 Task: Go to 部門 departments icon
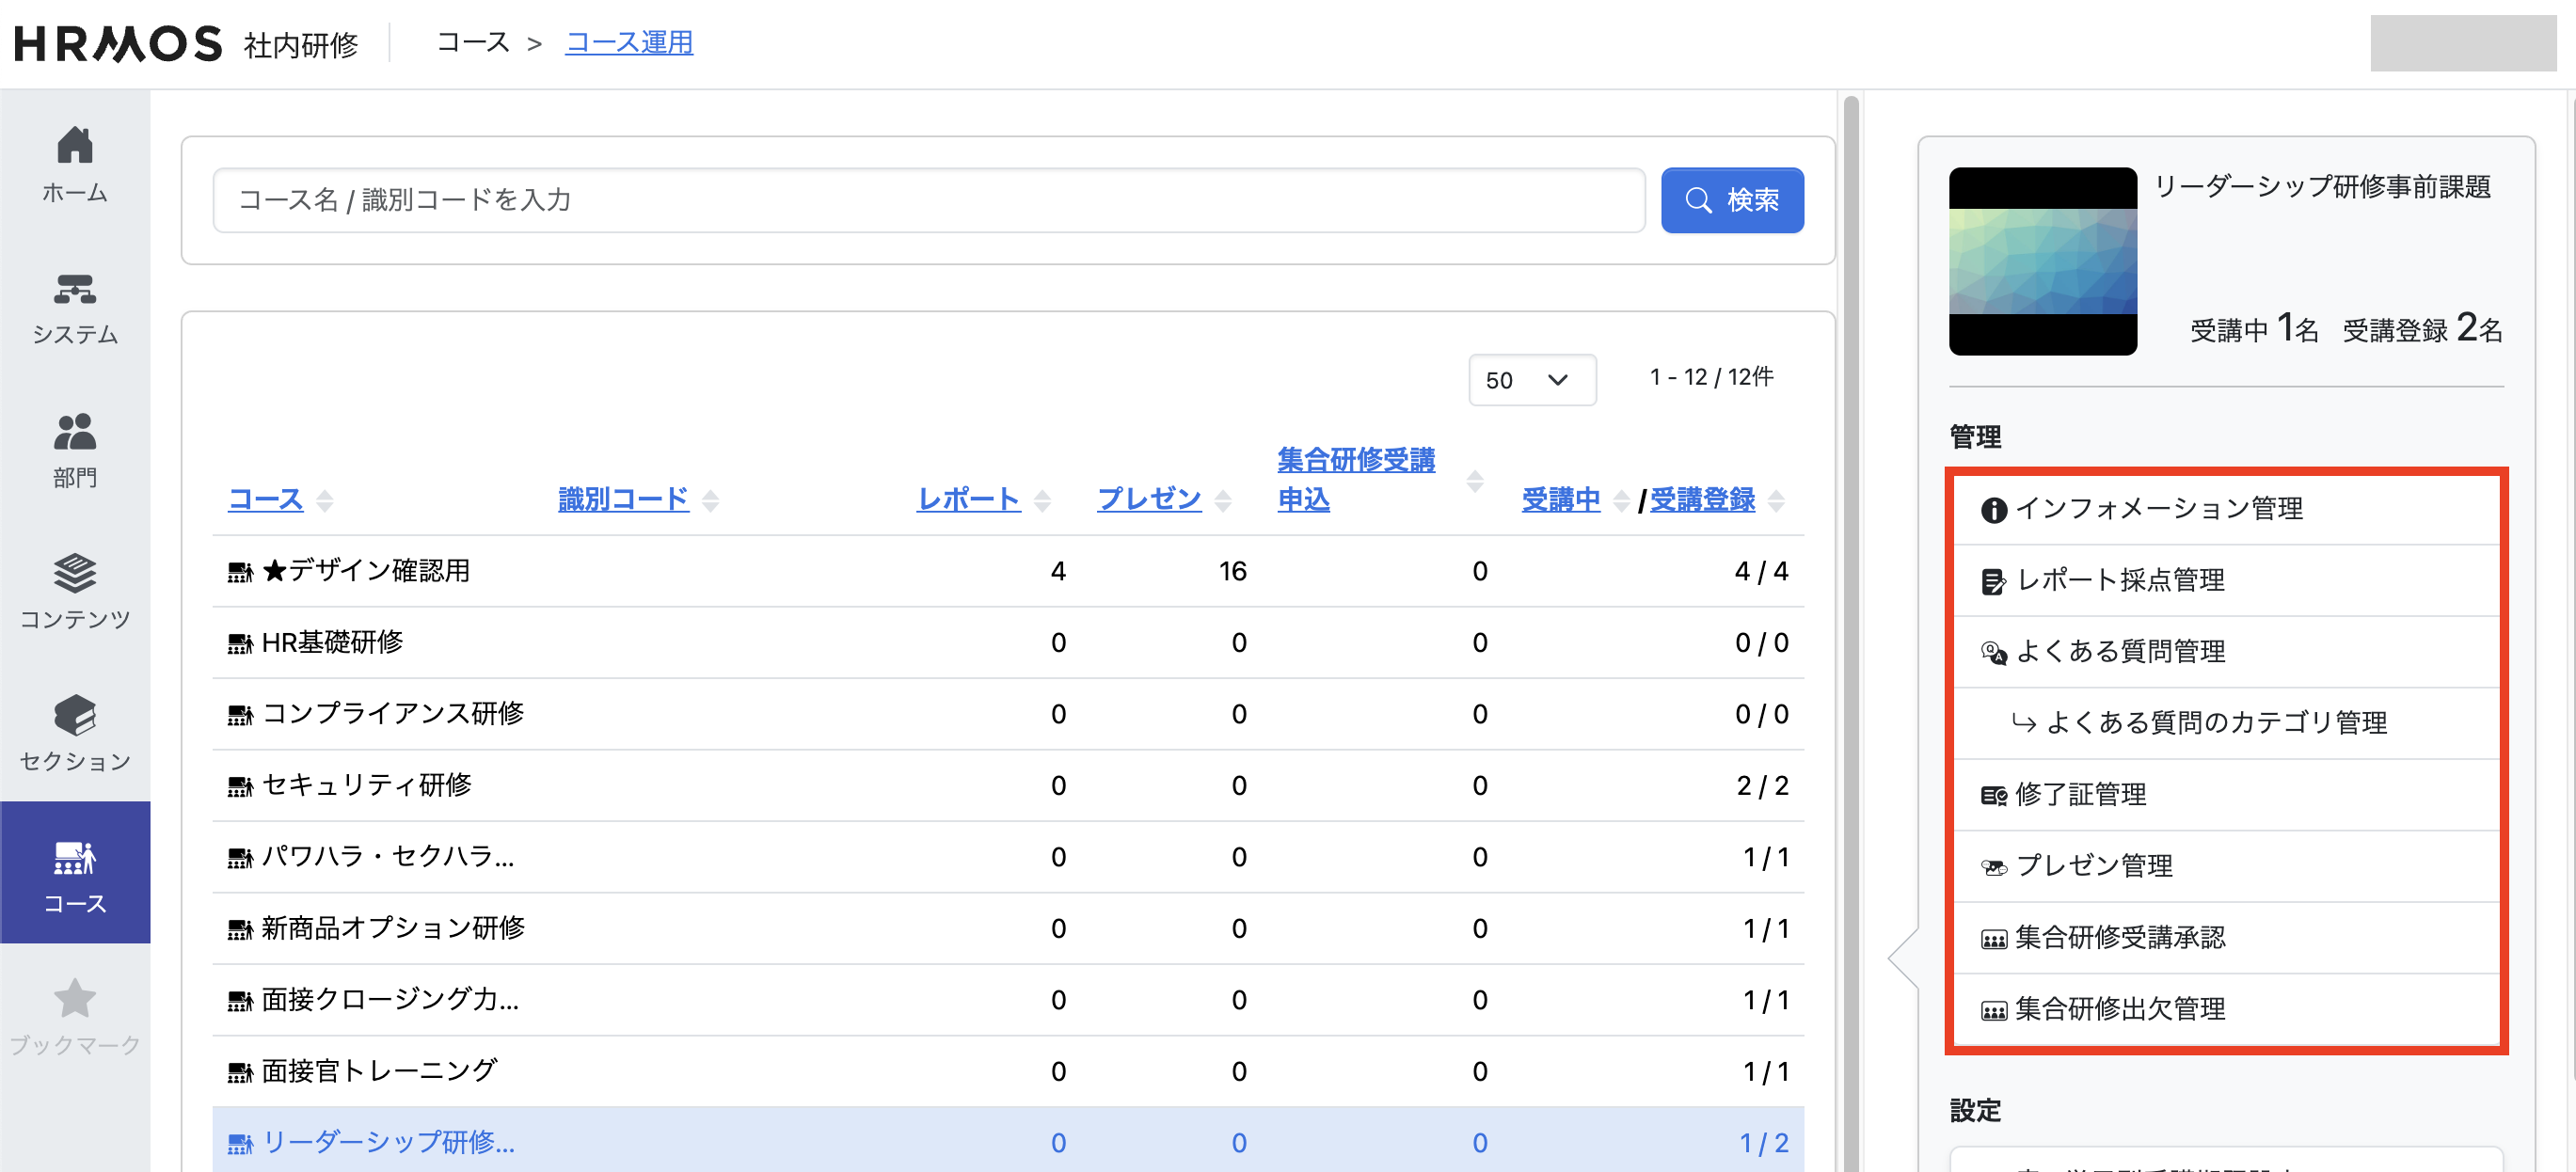click(x=75, y=432)
